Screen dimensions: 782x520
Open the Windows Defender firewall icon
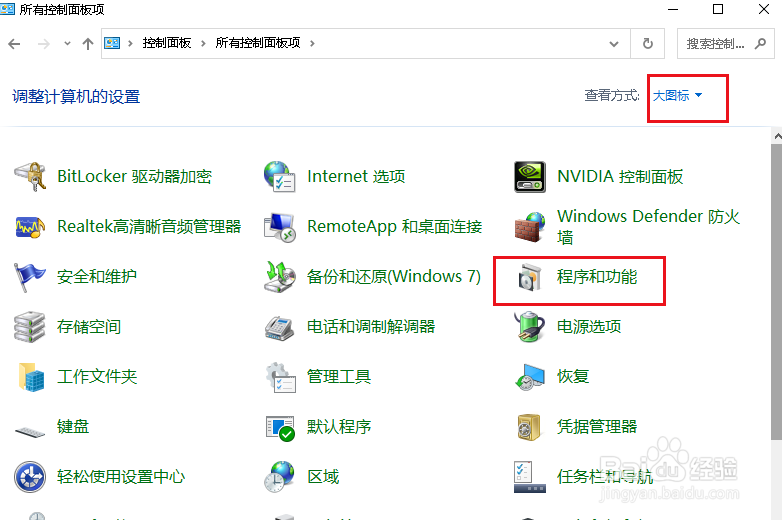point(530,227)
